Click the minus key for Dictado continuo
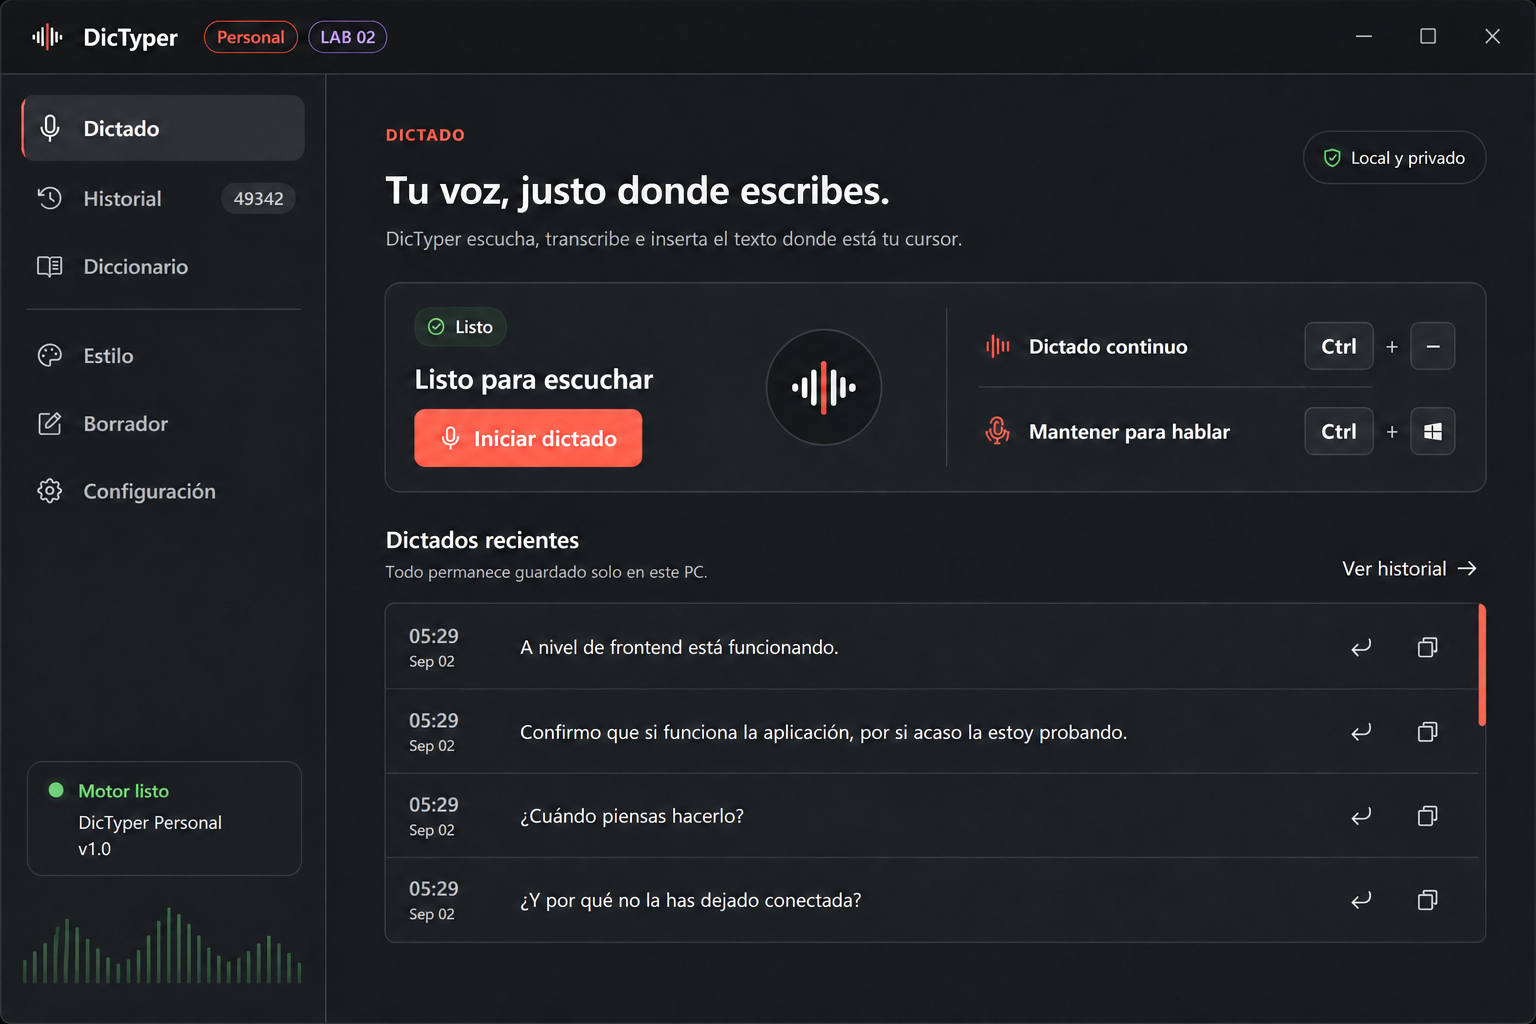 point(1433,346)
